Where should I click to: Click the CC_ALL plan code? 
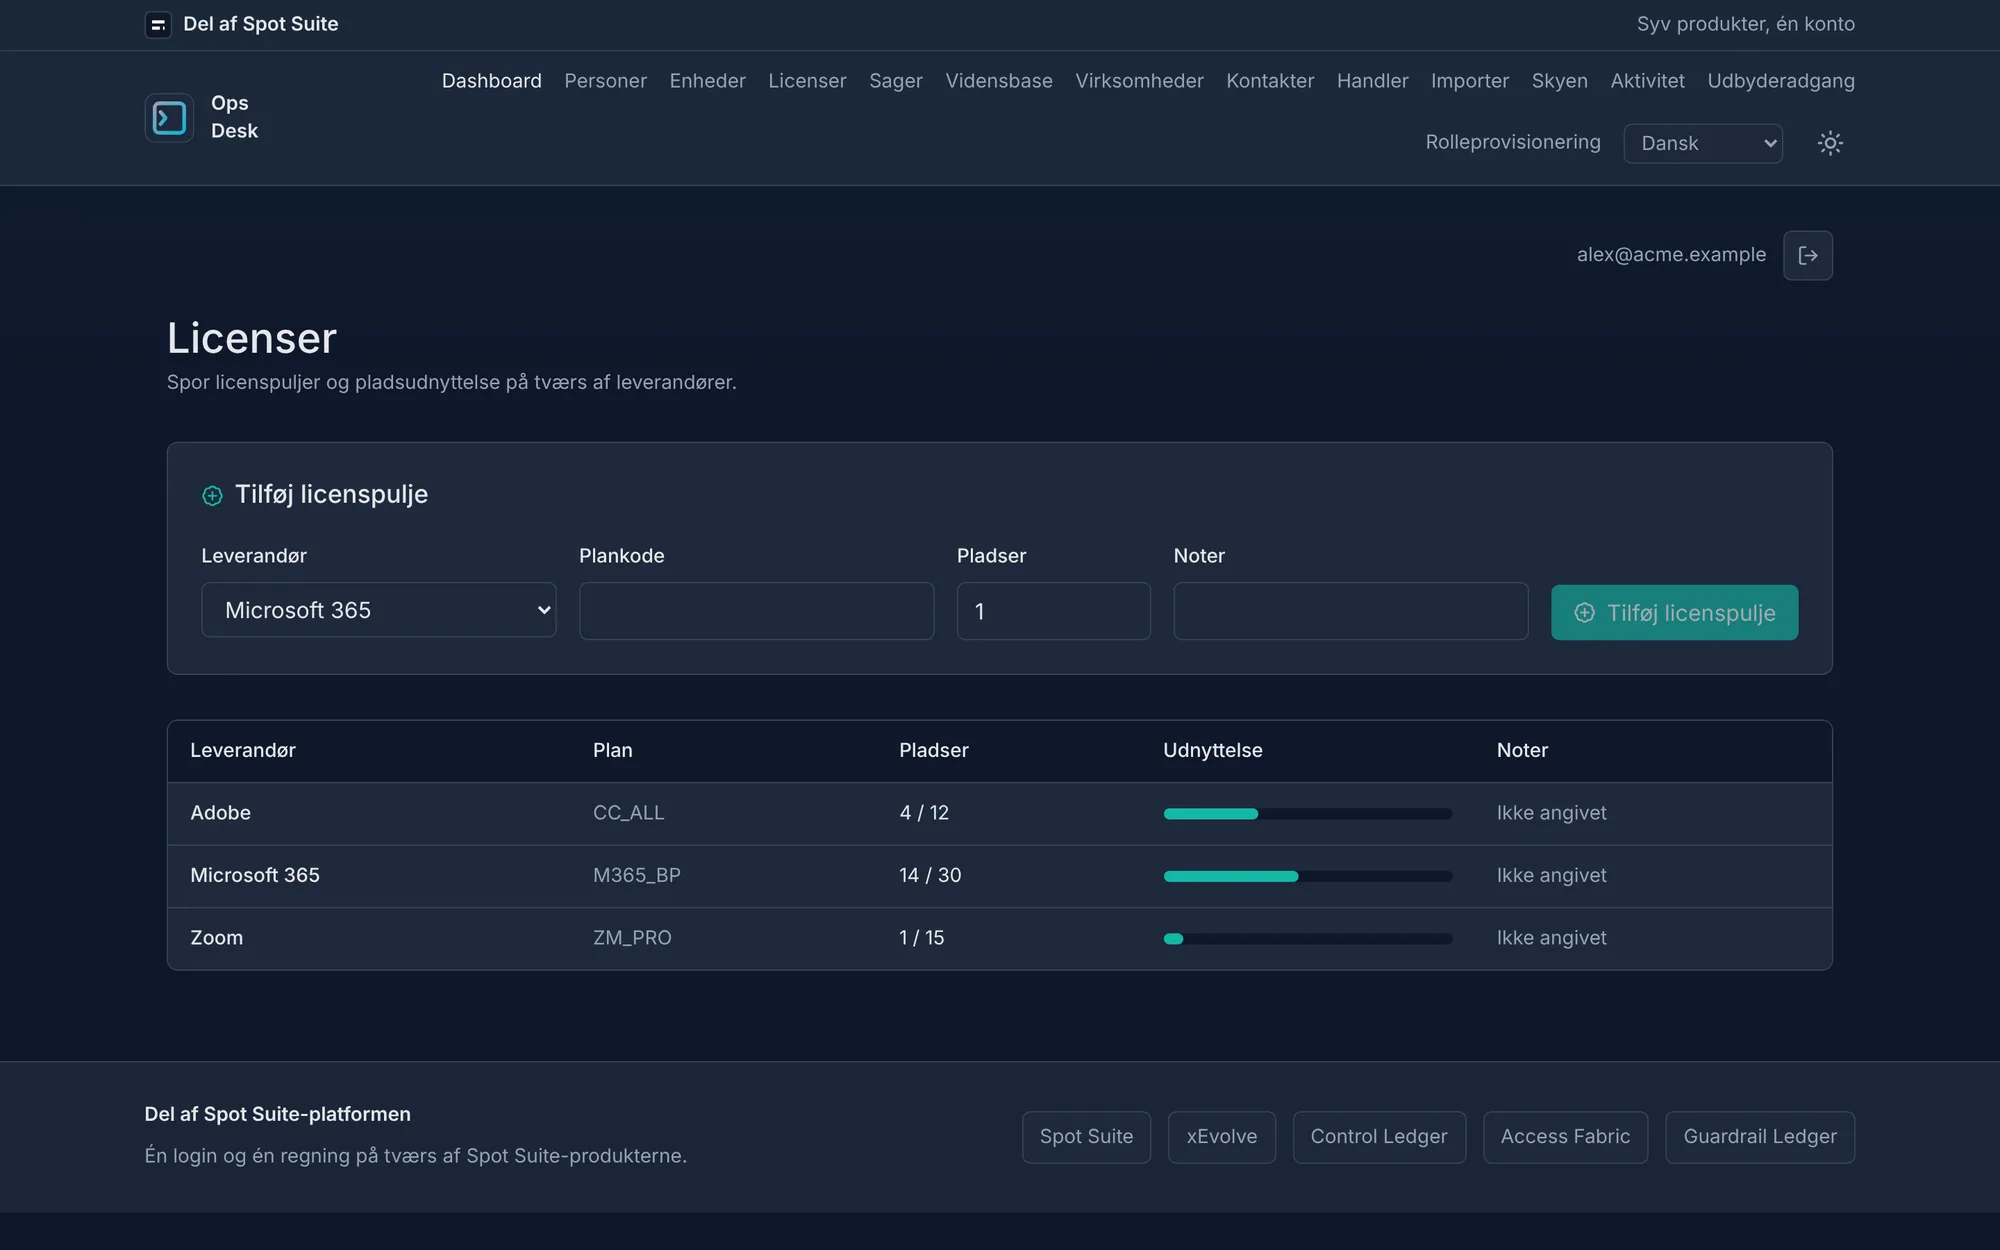[x=628, y=813]
